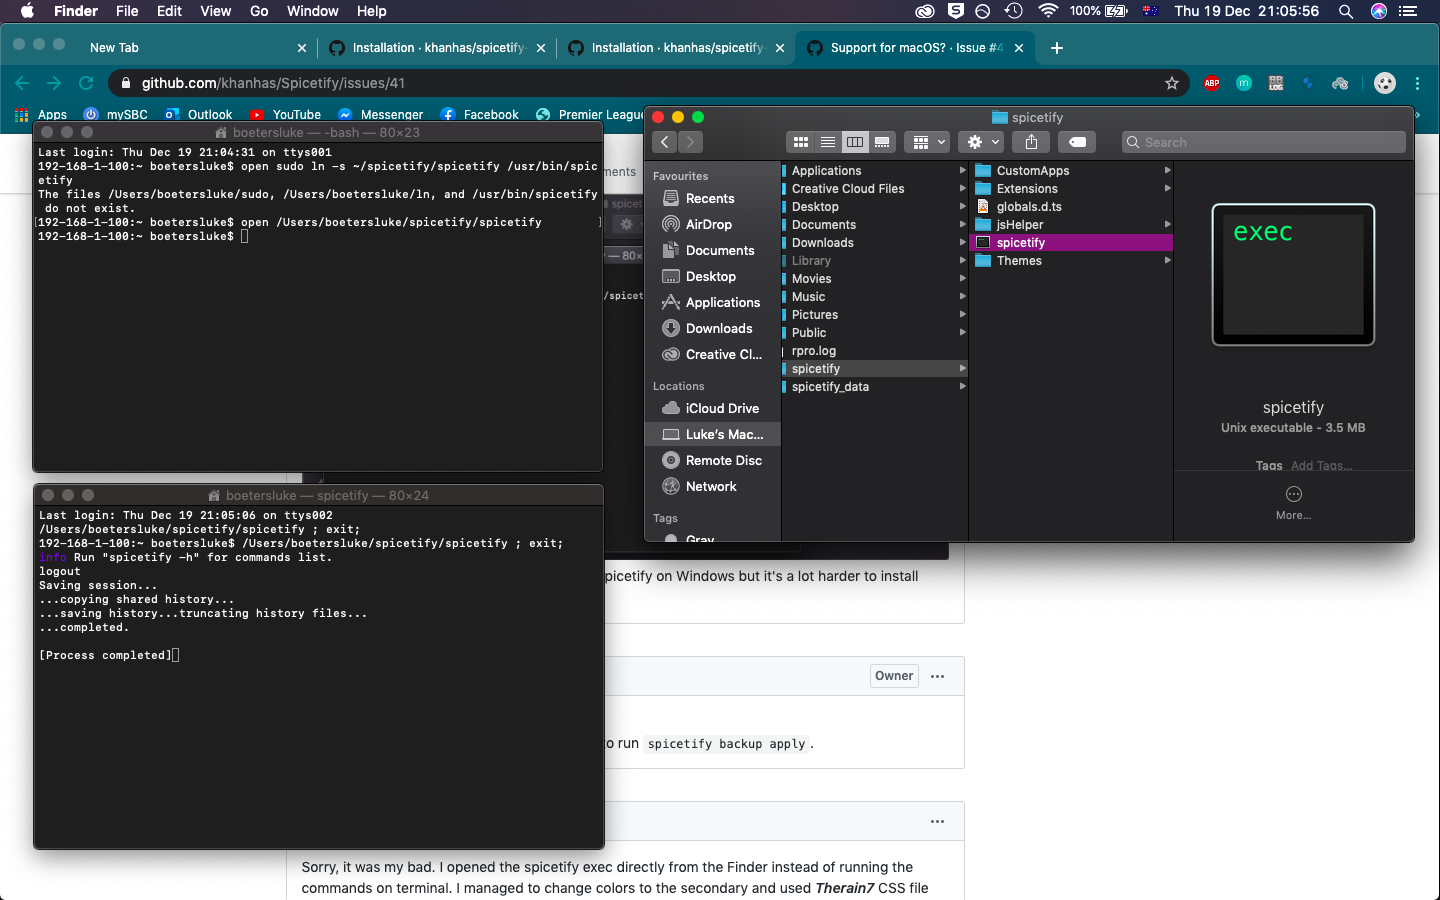Switch Finder to icon view
Viewport: 1440px width, 900px height.
click(801, 142)
